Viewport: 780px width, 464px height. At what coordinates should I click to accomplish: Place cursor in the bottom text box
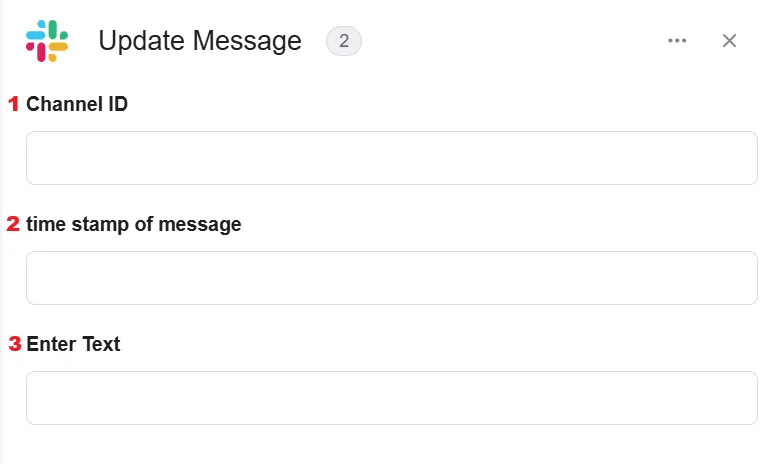click(391, 398)
